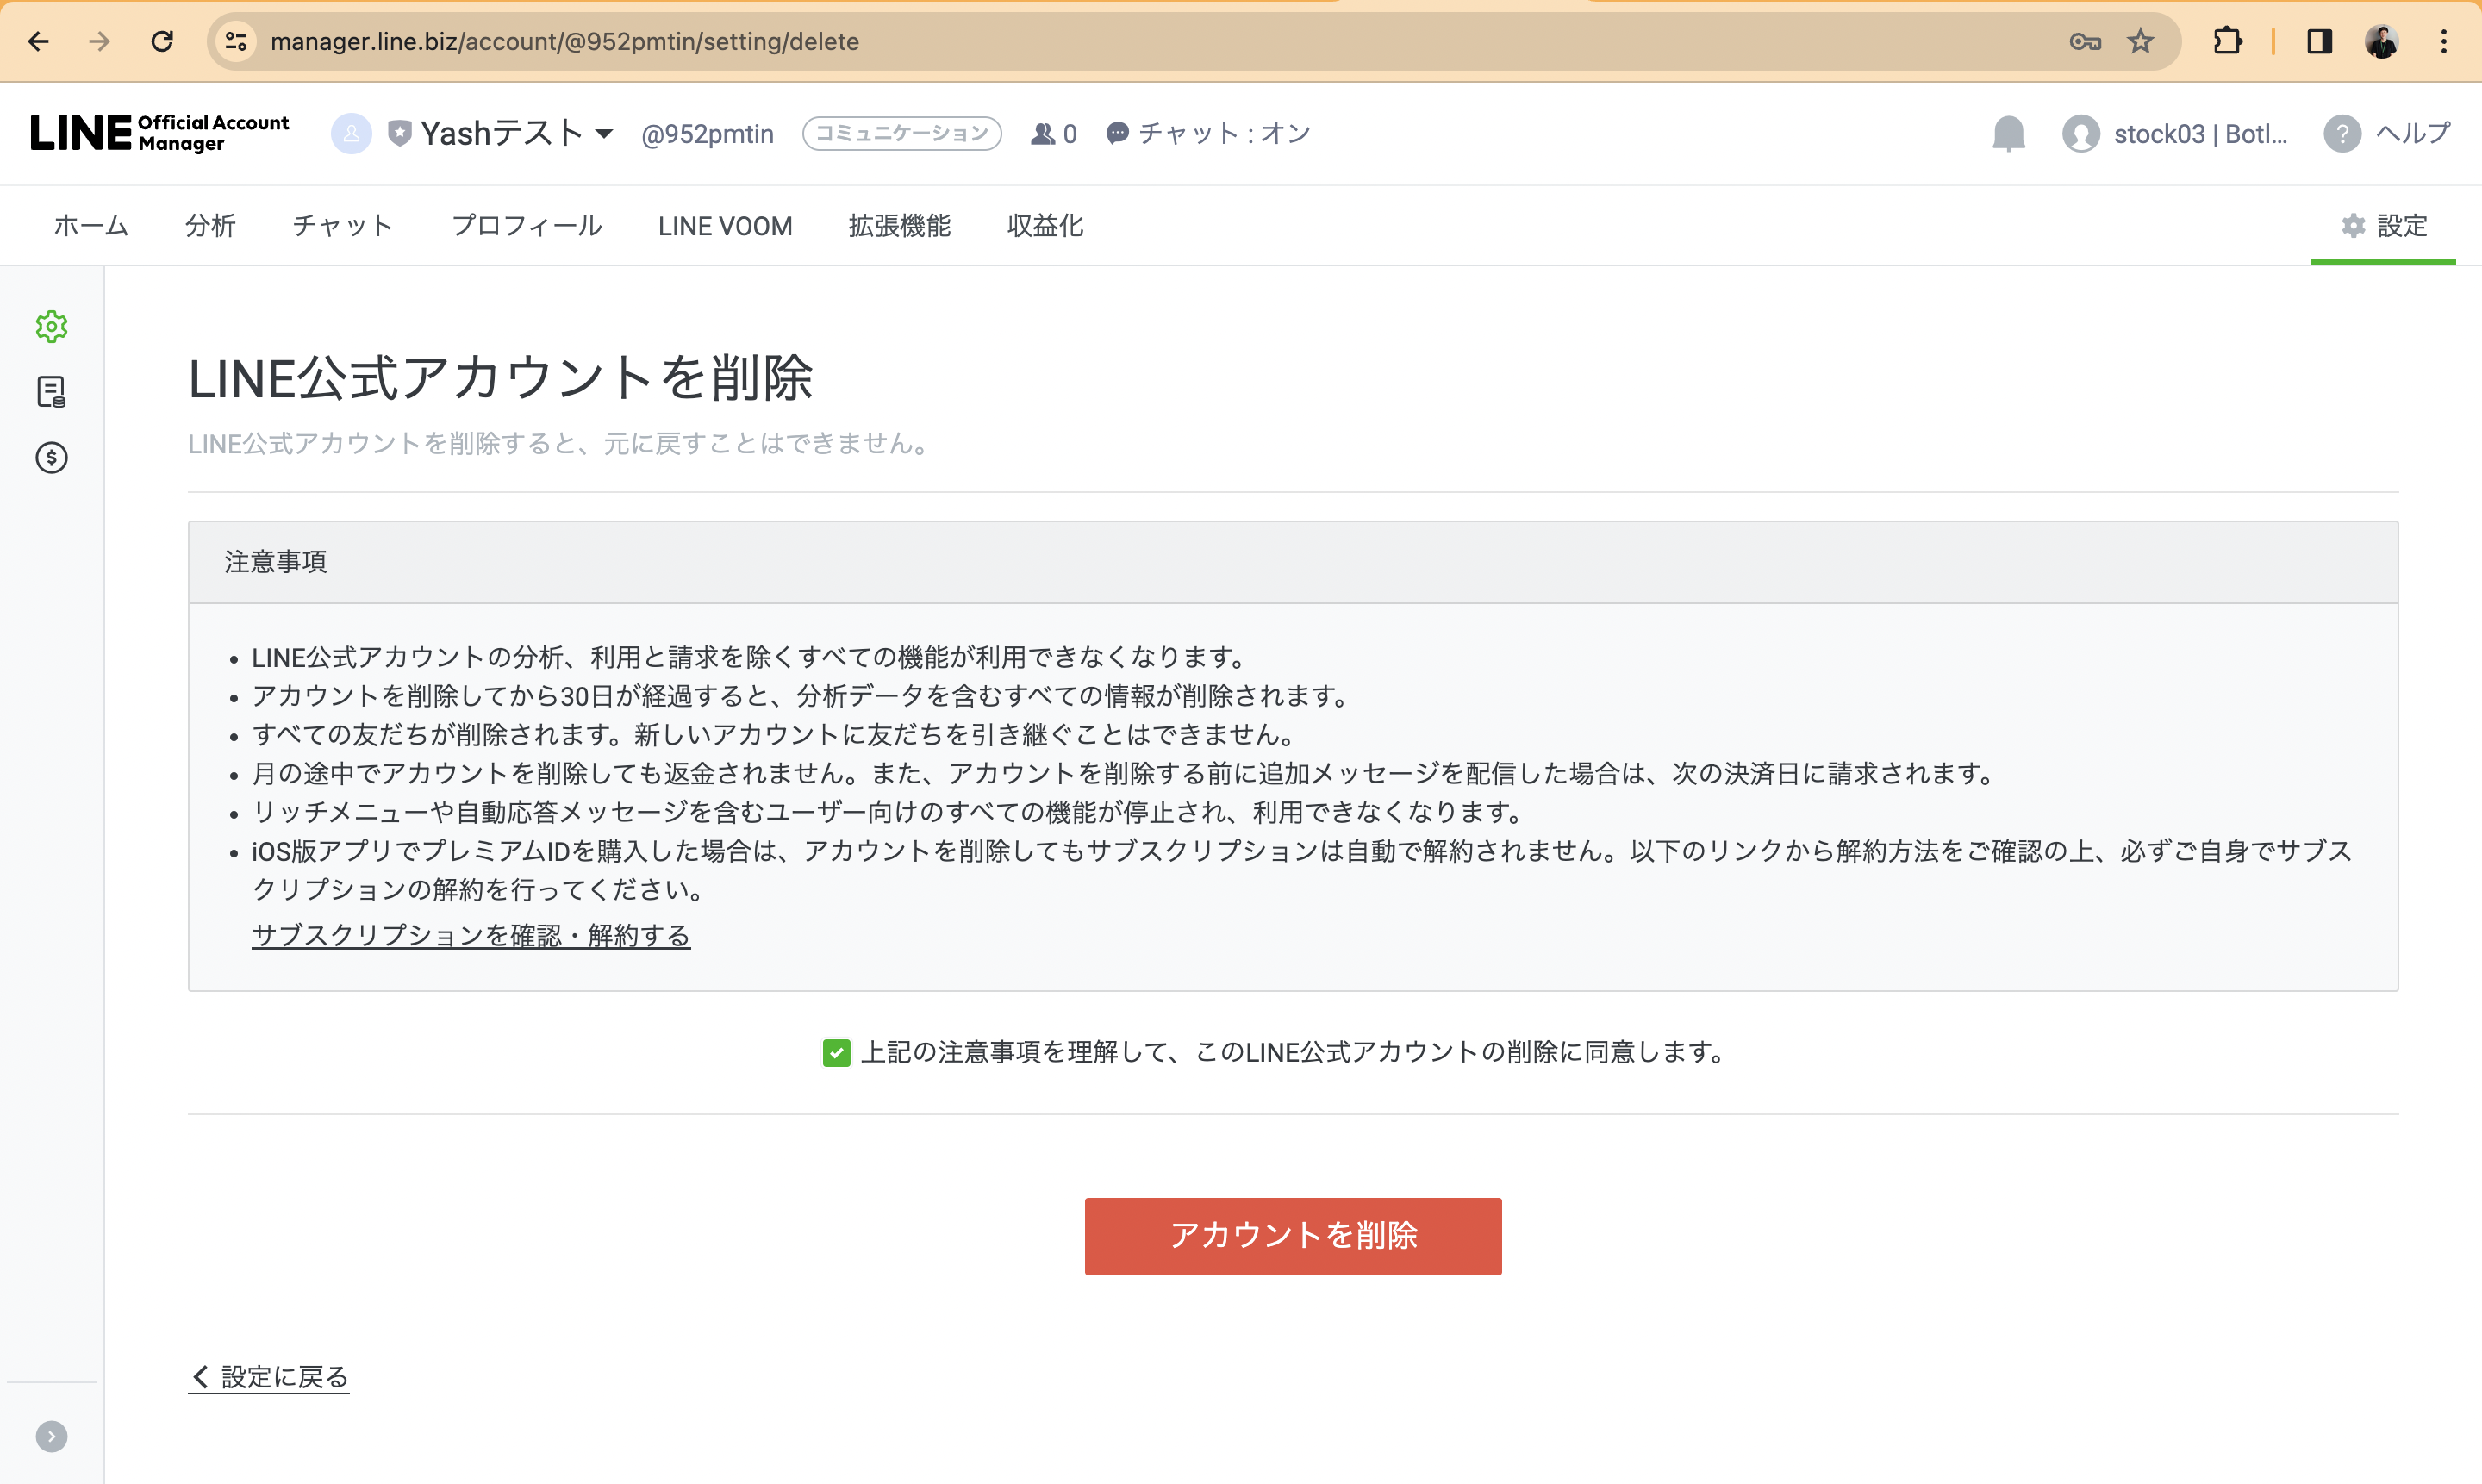Click the password key icon in address bar

(x=2085, y=41)
